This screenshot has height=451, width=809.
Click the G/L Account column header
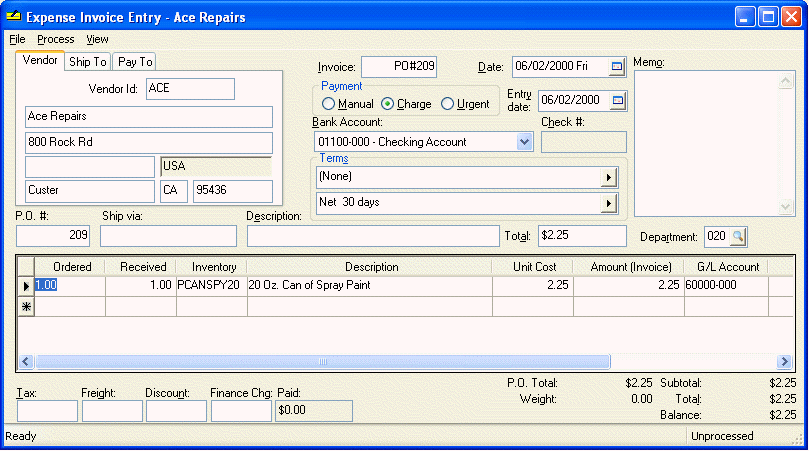click(726, 267)
